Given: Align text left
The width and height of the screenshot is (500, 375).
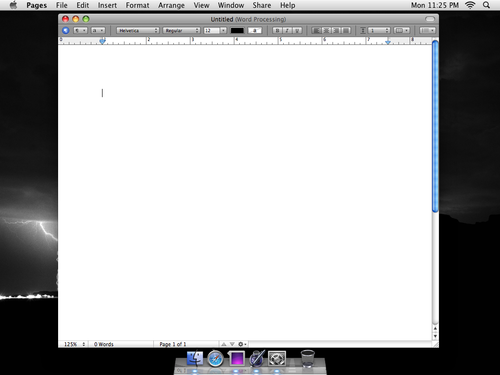Looking at the screenshot, I should tap(316, 30).
